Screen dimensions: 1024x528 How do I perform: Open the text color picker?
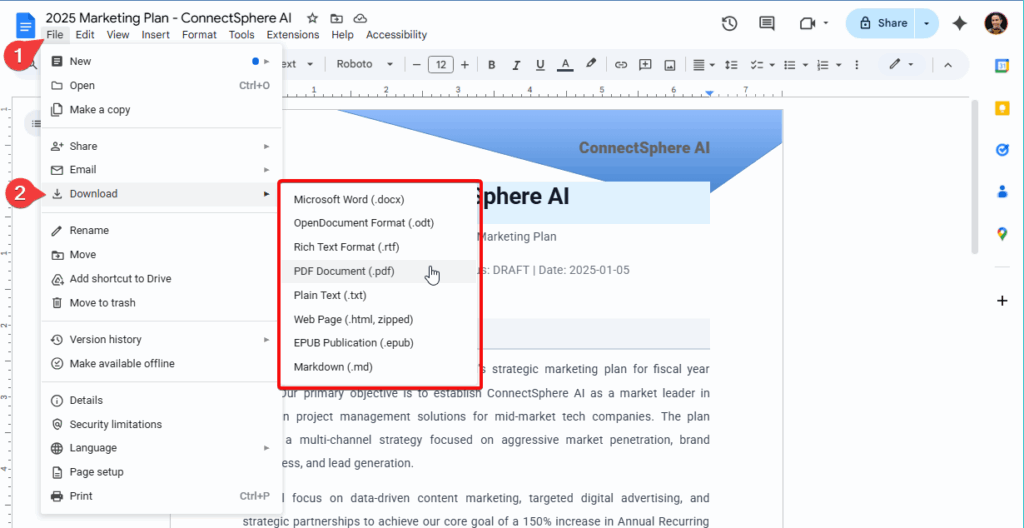coord(566,65)
